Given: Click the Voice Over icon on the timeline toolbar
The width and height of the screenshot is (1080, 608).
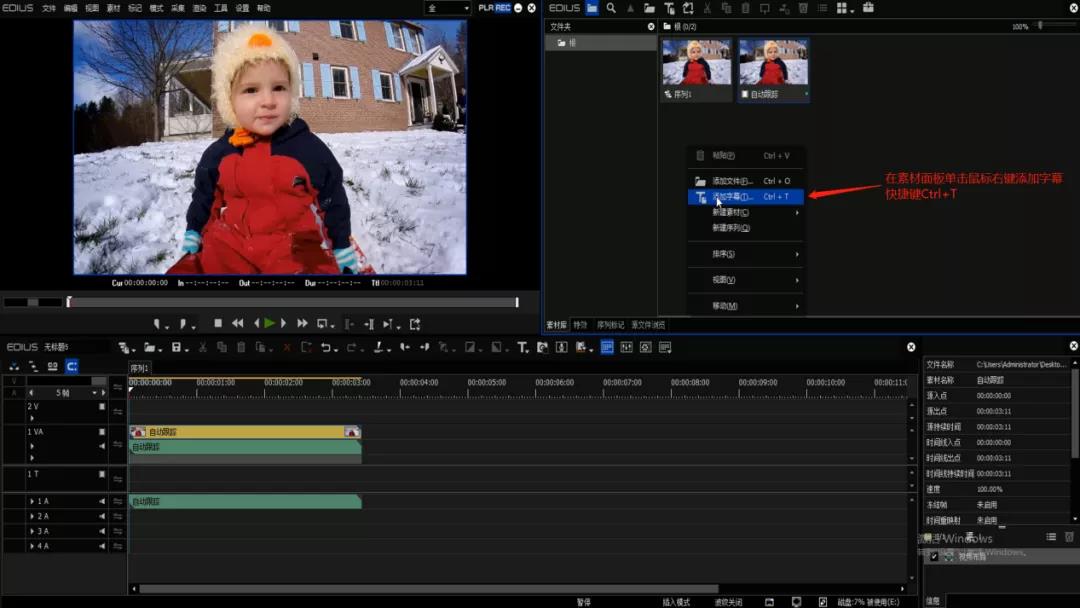Looking at the screenshot, I should [x=562, y=348].
